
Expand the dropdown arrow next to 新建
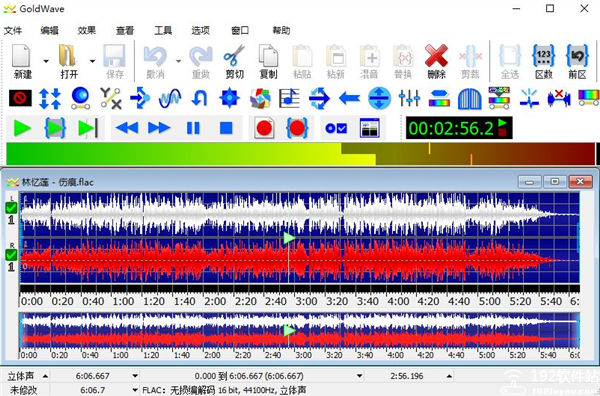click(x=46, y=61)
